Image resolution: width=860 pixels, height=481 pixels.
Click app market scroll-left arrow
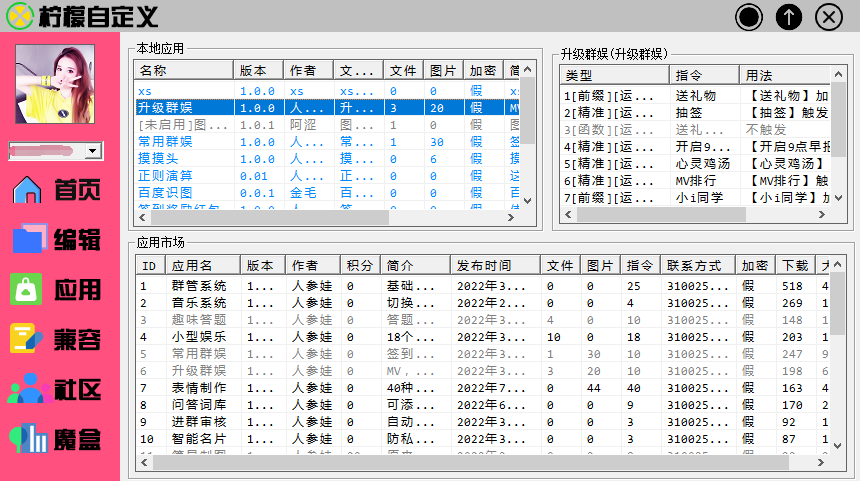[144, 463]
